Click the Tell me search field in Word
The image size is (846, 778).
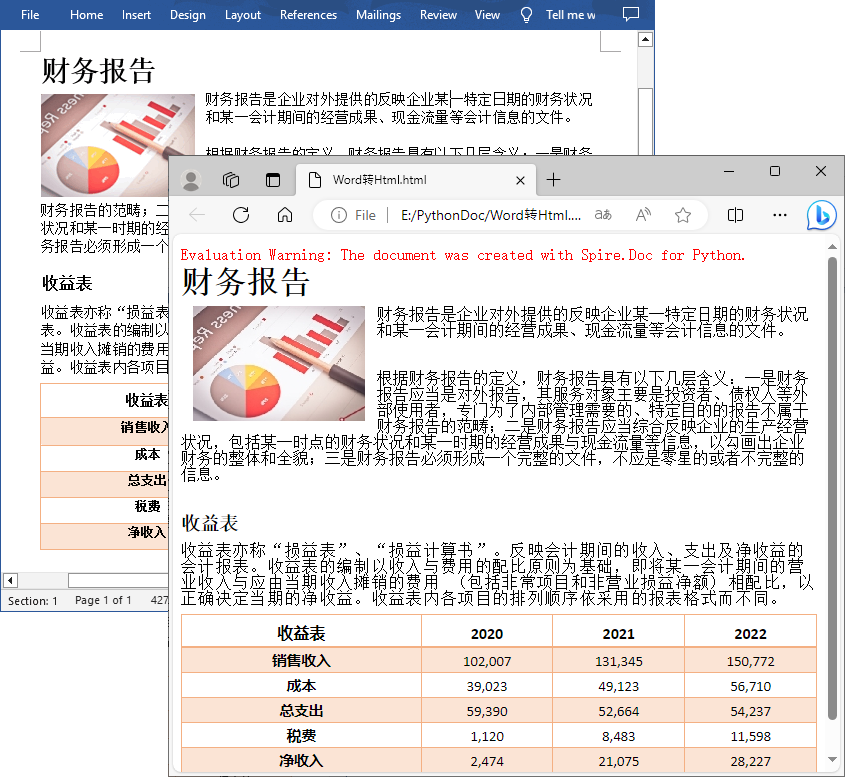coord(570,15)
